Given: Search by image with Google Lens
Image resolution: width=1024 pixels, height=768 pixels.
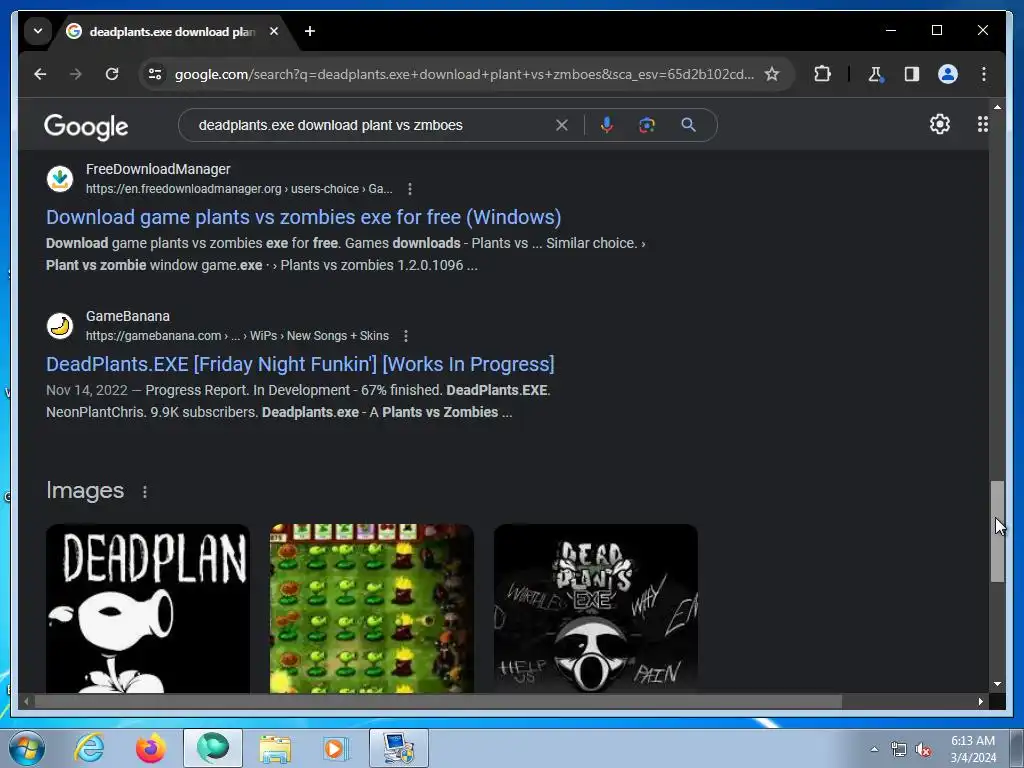Looking at the screenshot, I should click(x=647, y=125).
